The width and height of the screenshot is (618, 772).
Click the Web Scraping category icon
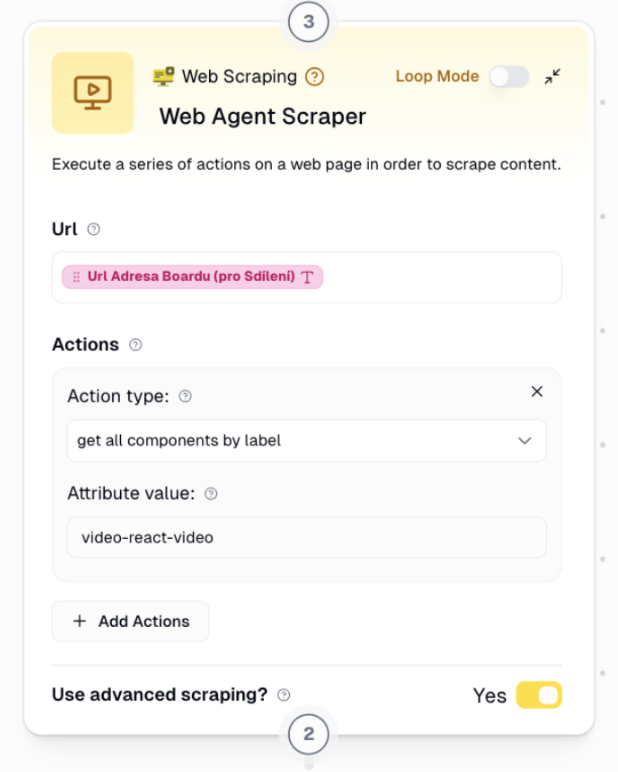pos(163,76)
